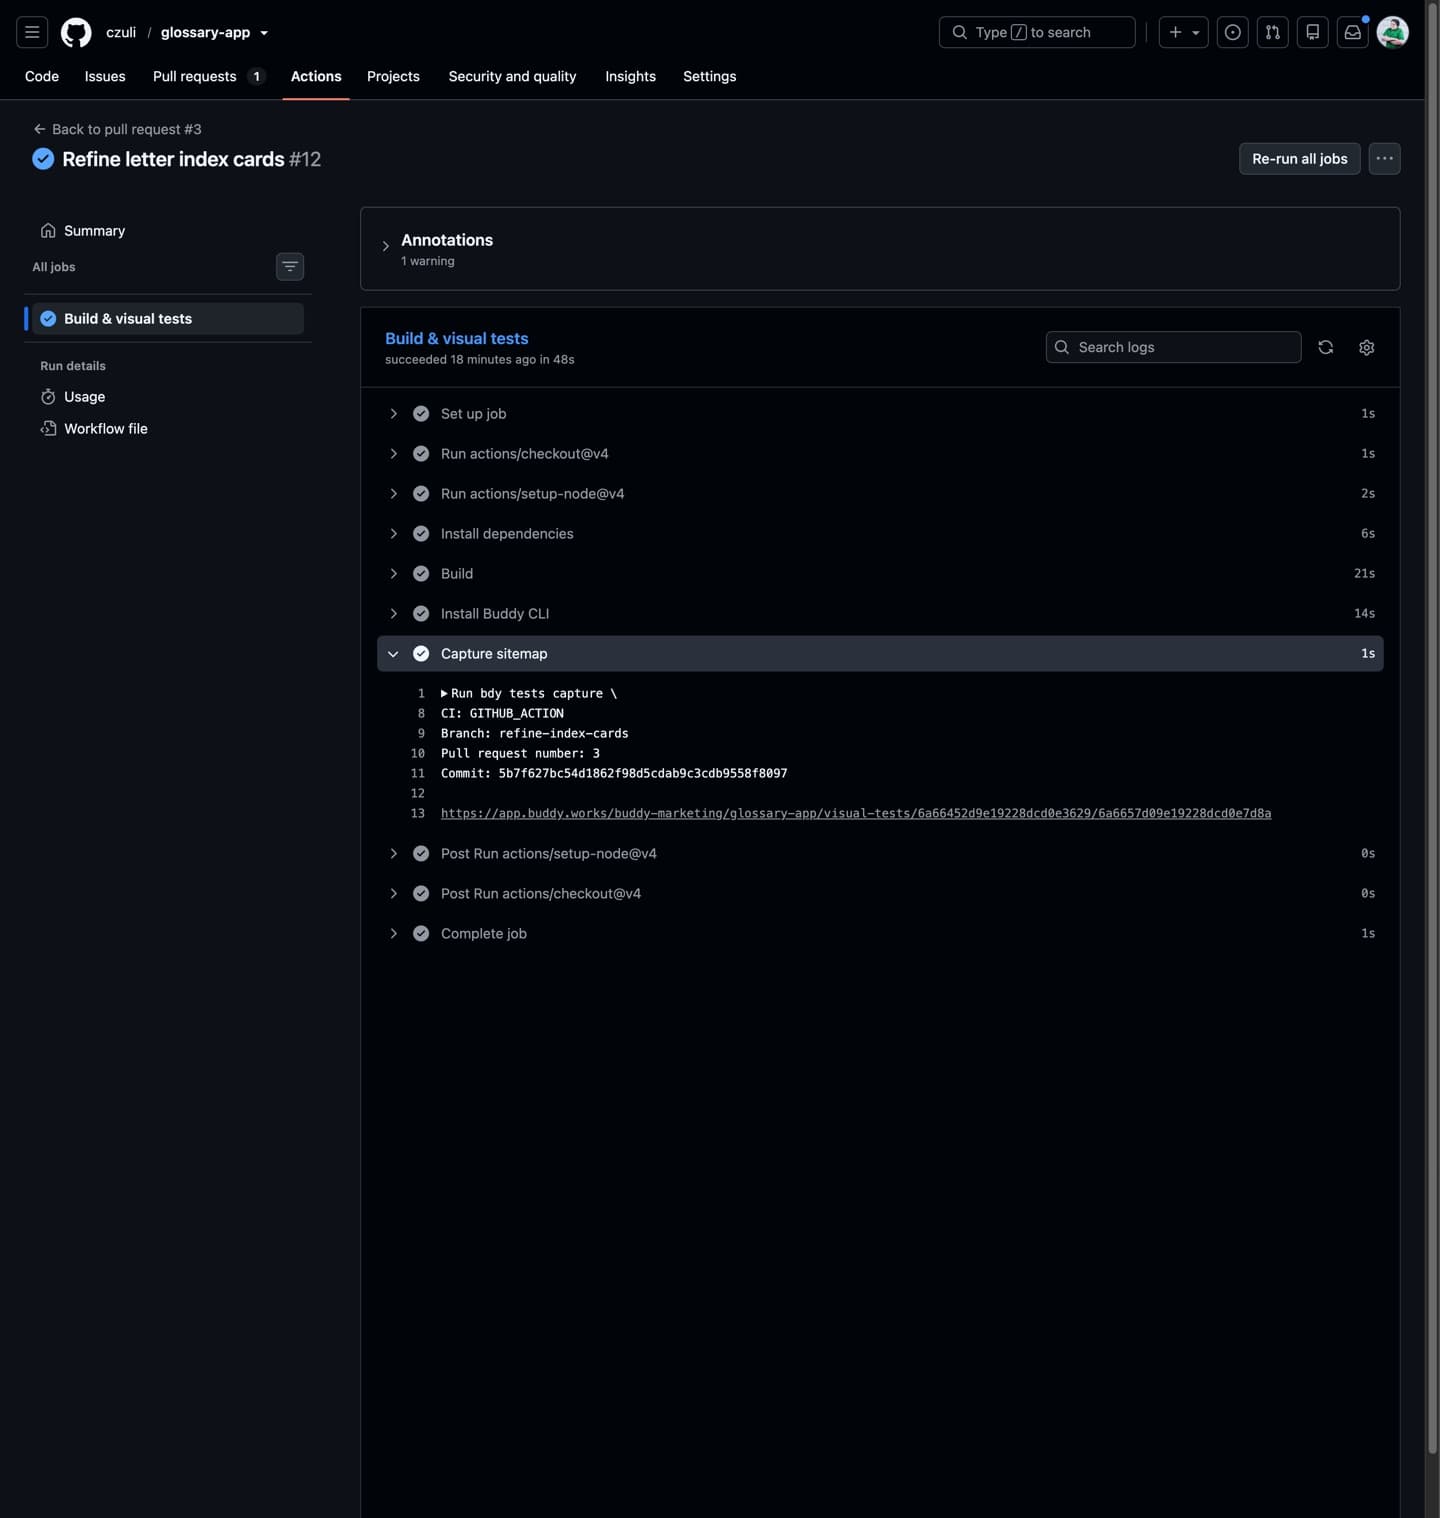
Task: Click the success status icon beside run title
Action: 43,159
